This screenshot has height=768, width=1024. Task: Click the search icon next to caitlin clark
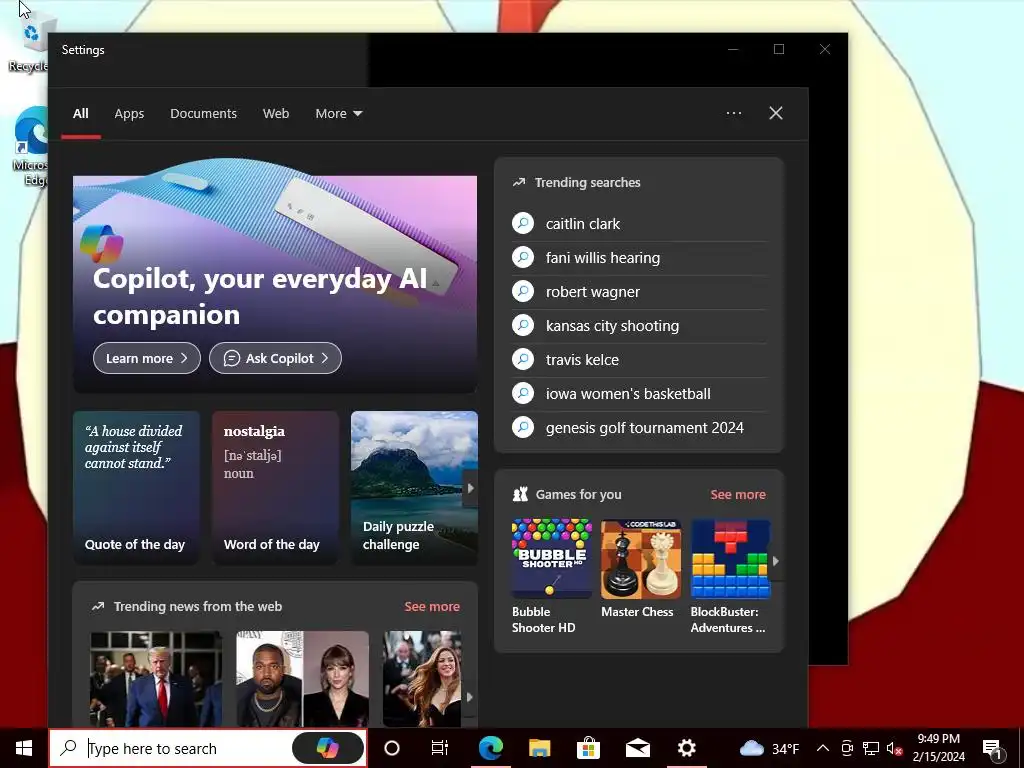523,223
